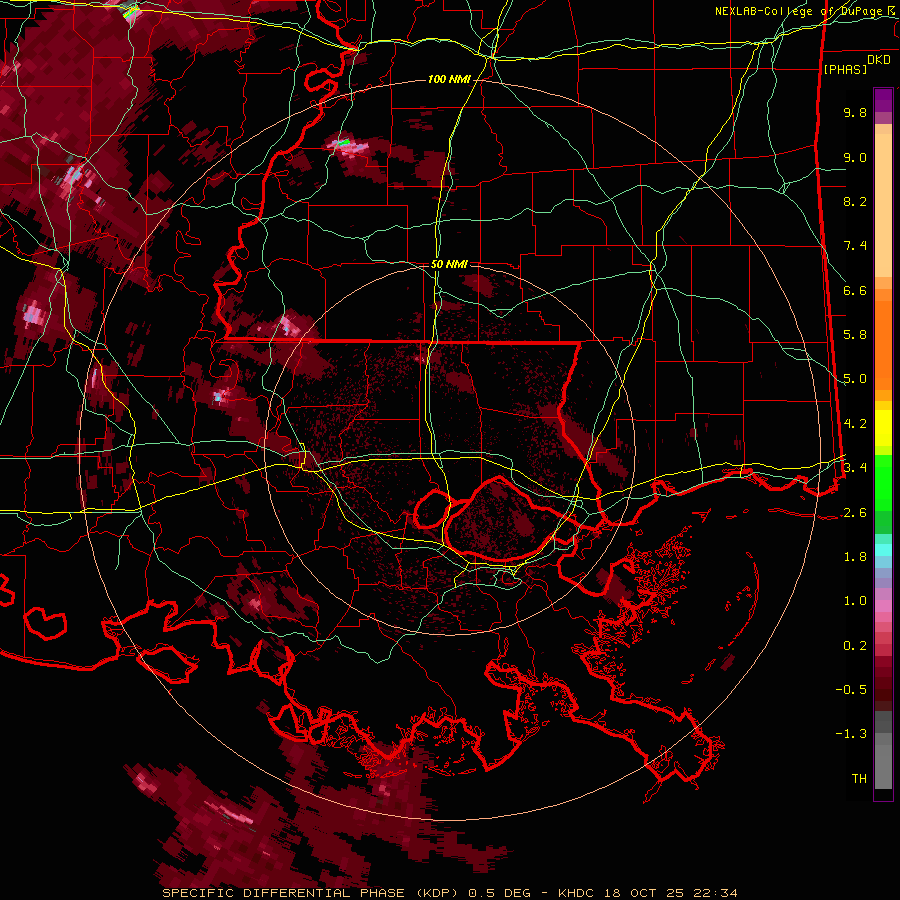Select the TH threshold label

859,779
